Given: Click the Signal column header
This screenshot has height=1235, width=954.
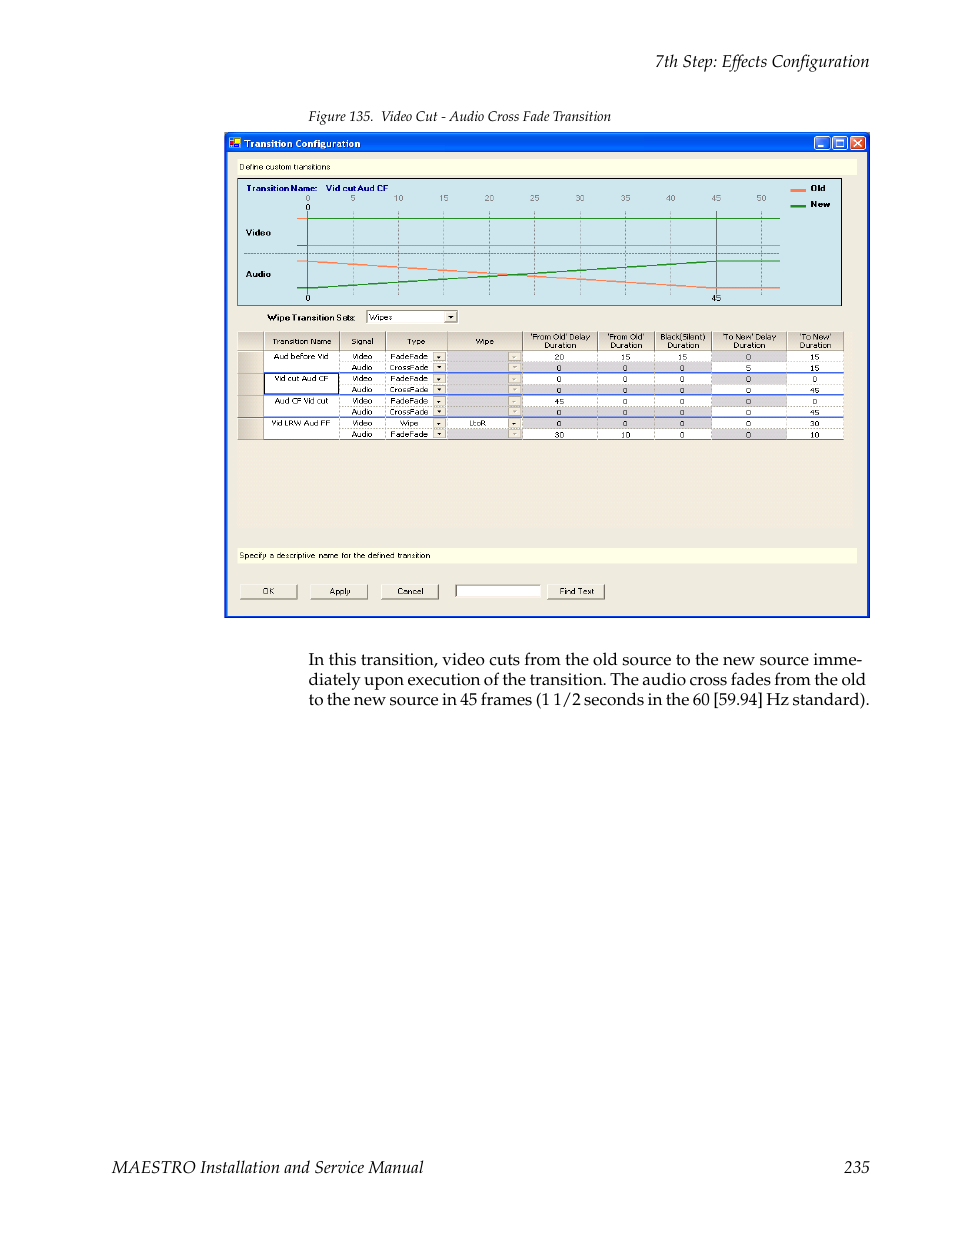Looking at the screenshot, I should [x=362, y=341].
